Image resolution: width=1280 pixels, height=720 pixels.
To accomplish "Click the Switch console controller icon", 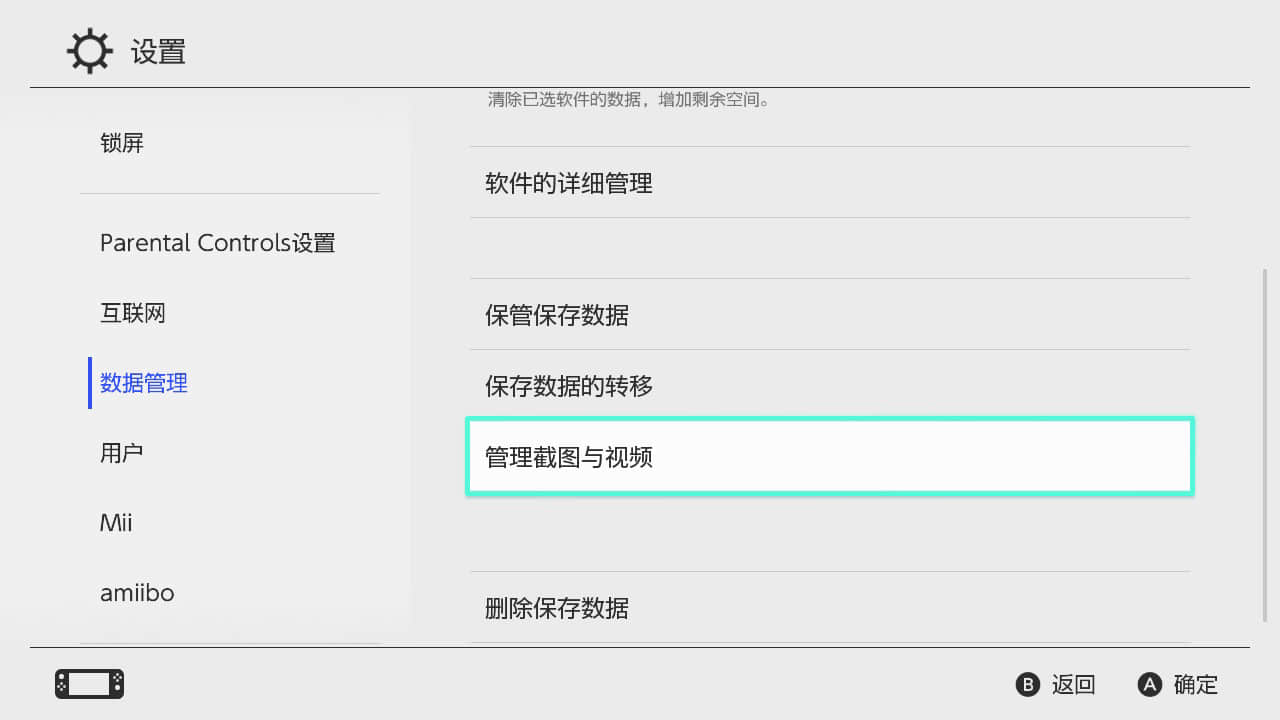I will (x=89, y=684).
